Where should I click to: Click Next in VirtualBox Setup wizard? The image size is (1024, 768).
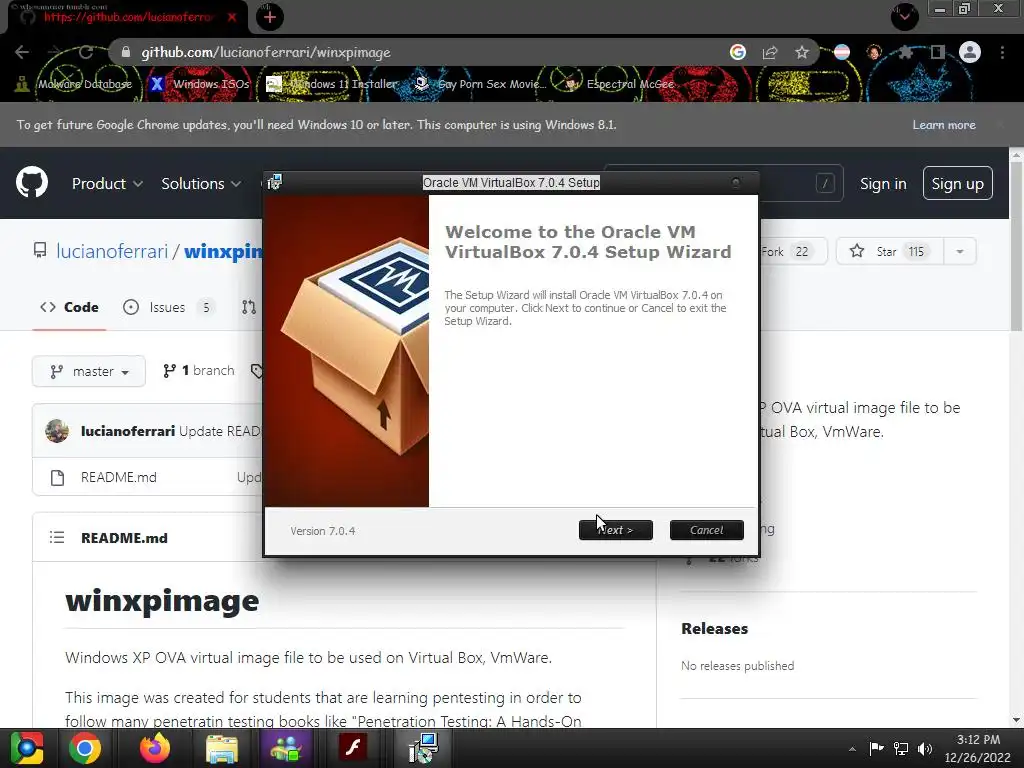pyautogui.click(x=615, y=530)
